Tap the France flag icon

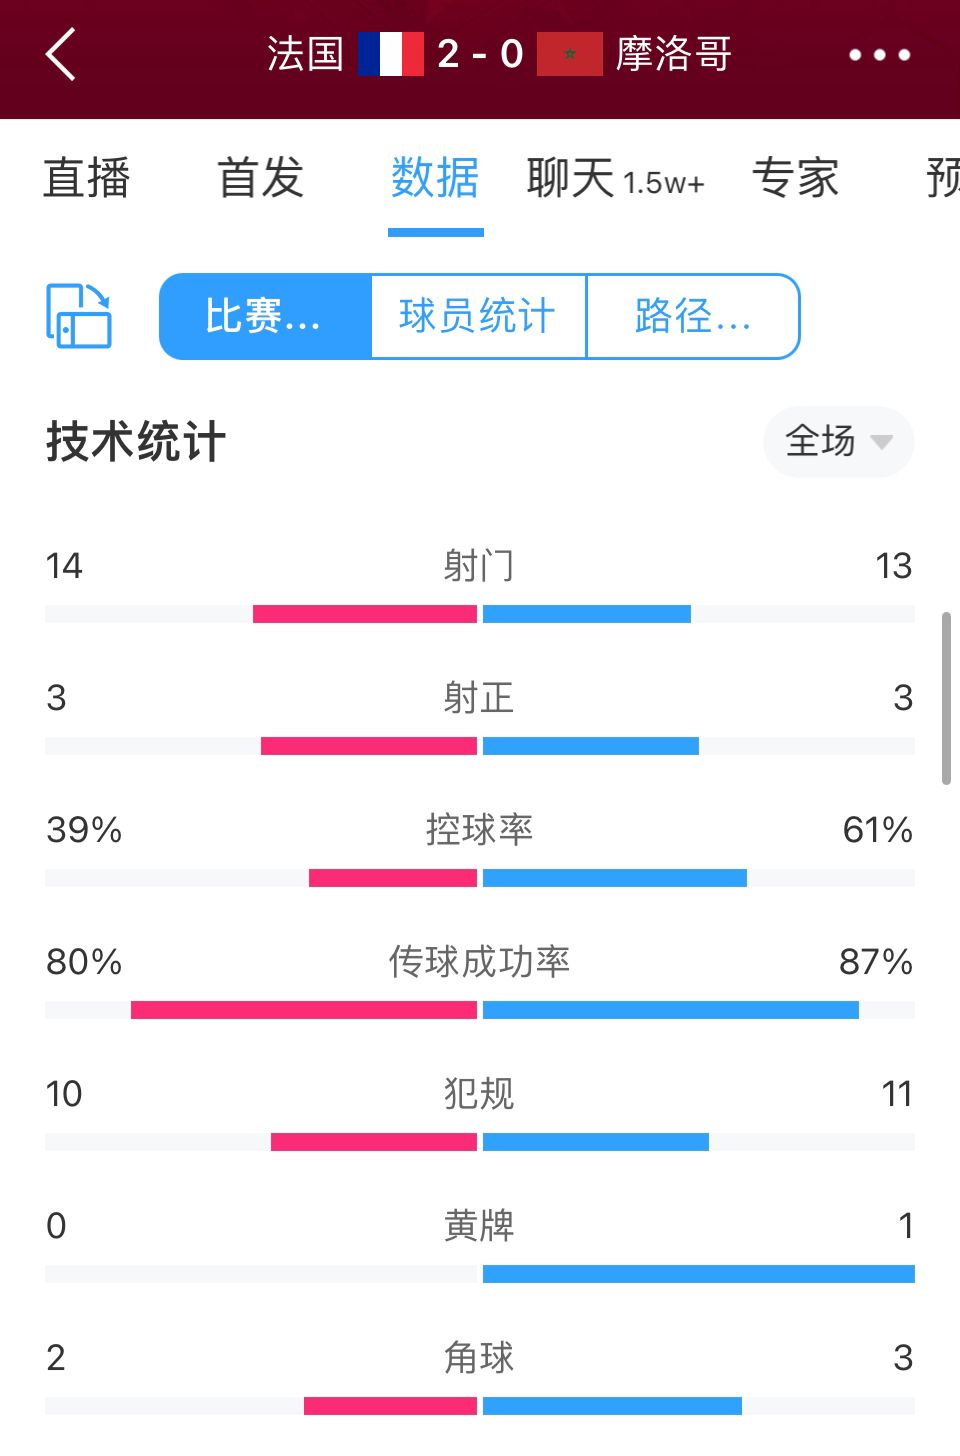coord(391,54)
